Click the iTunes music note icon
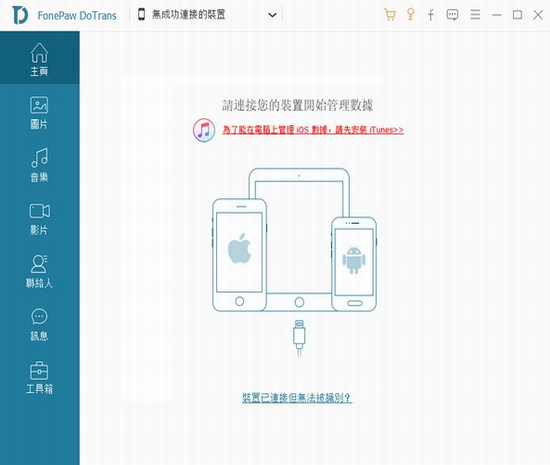Viewport: 550px width, 465px height. [x=204, y=130]
